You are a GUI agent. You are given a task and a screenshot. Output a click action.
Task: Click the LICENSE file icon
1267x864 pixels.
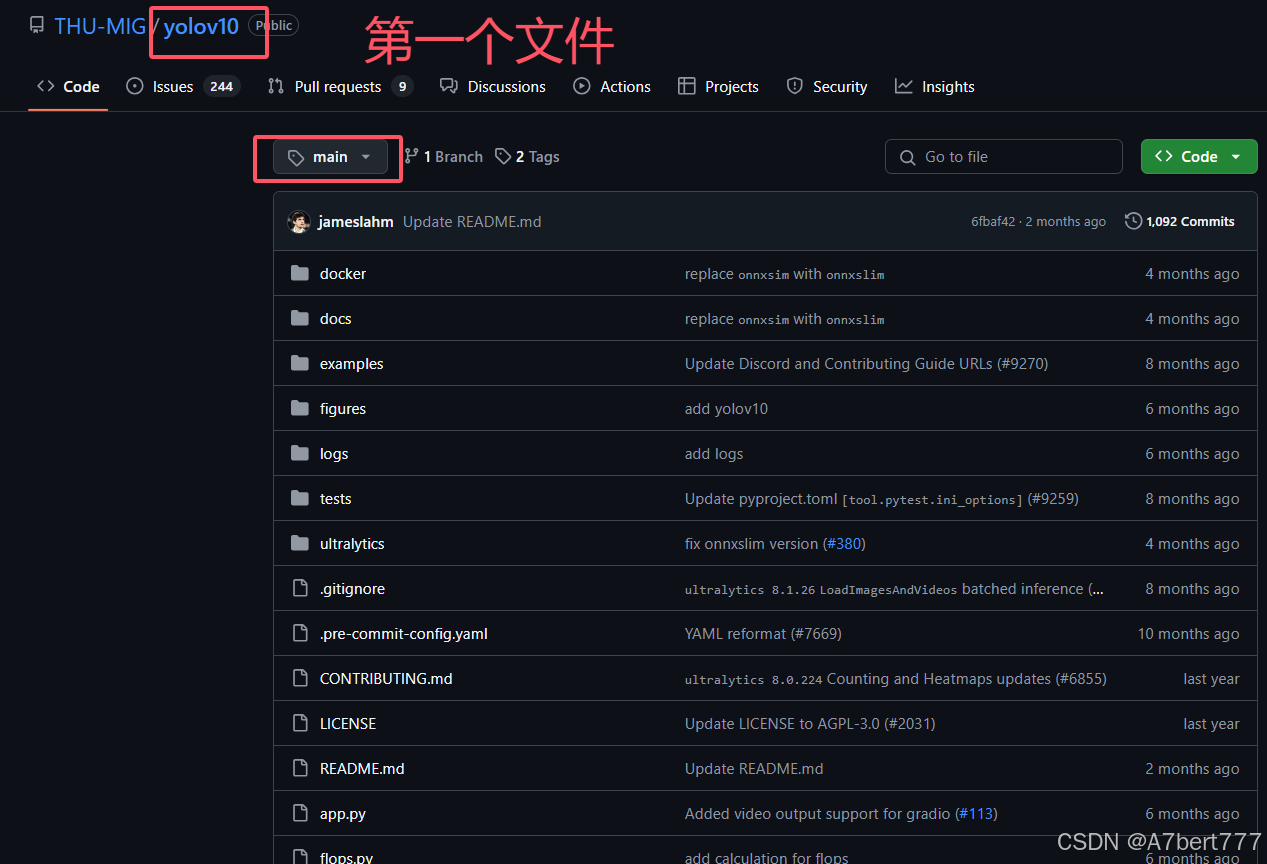click(299, 723)
